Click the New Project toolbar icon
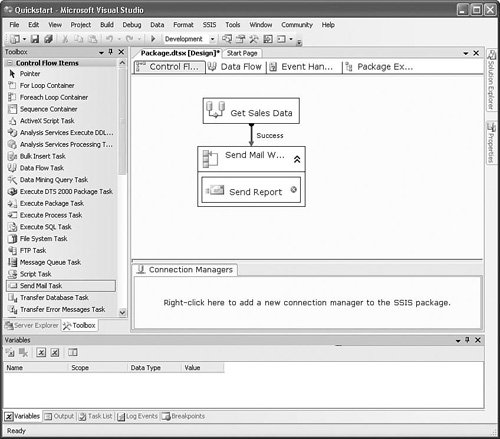The height and width of the screenshot is (439, 500). click(15, 39)
